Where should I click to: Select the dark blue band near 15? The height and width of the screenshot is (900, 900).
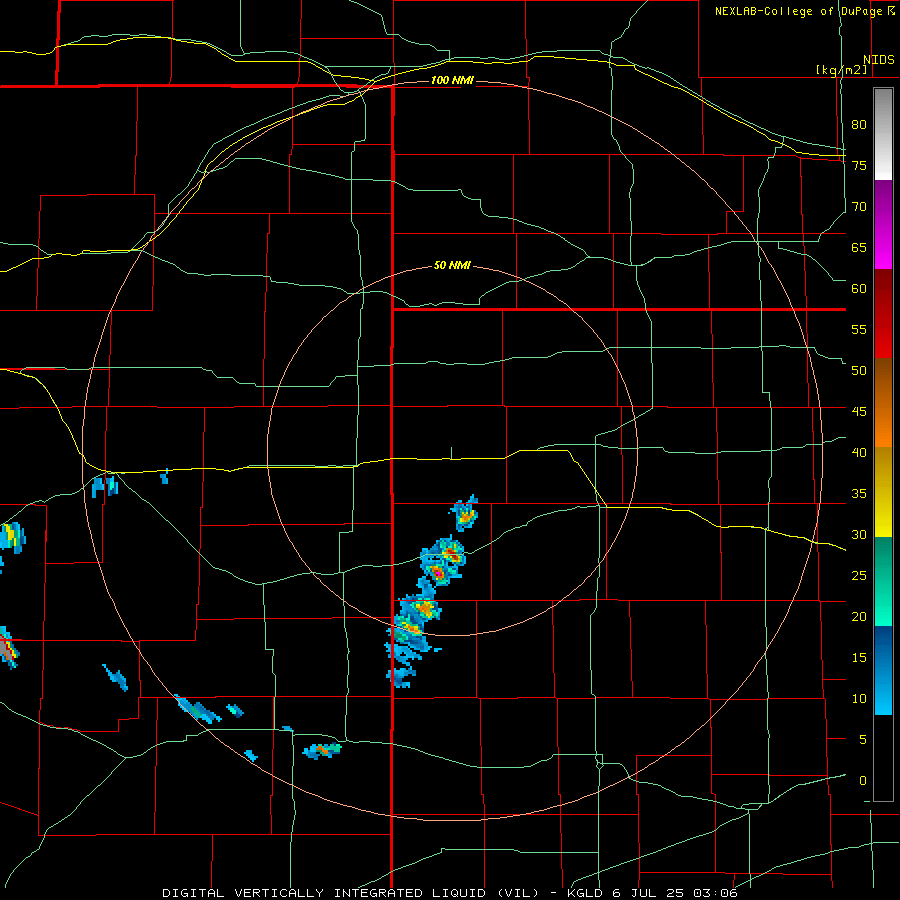pyautogui.click(x=883, y=670)
